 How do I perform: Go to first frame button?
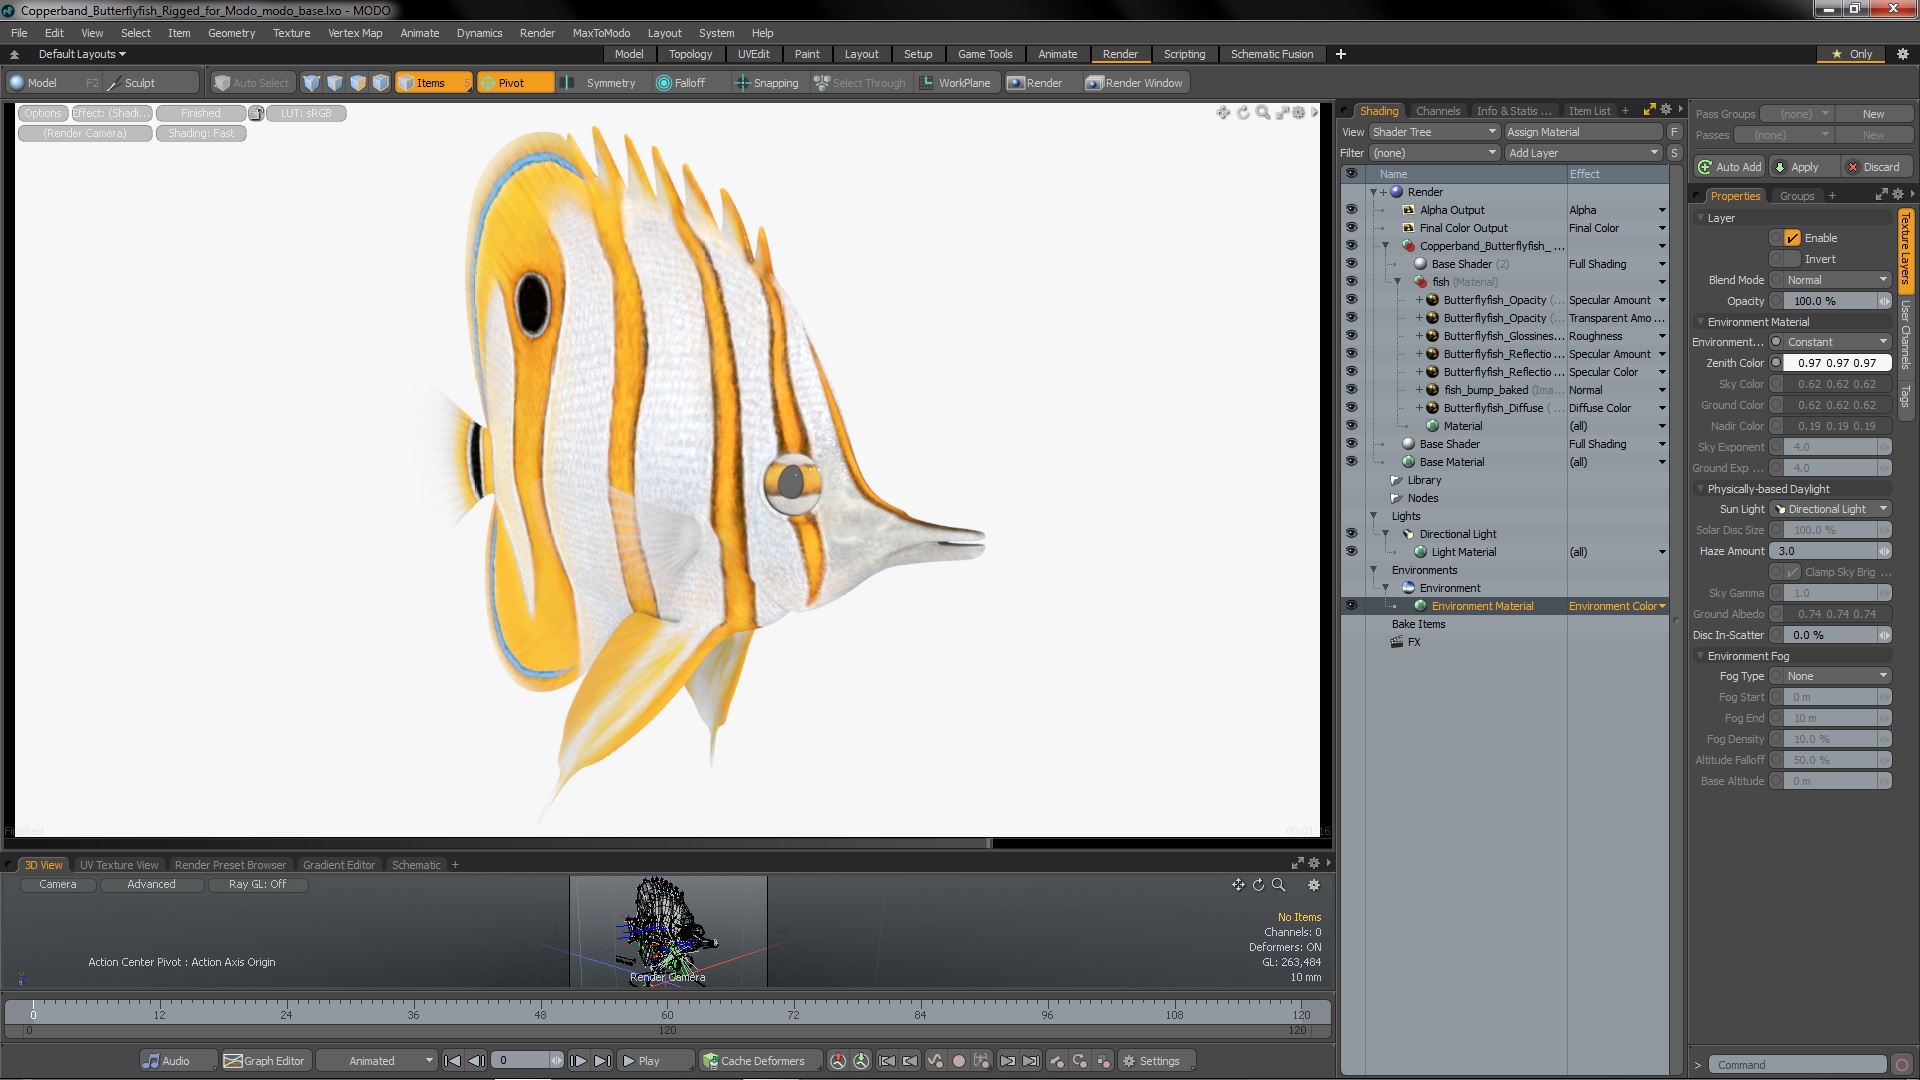coord(452,1061)
